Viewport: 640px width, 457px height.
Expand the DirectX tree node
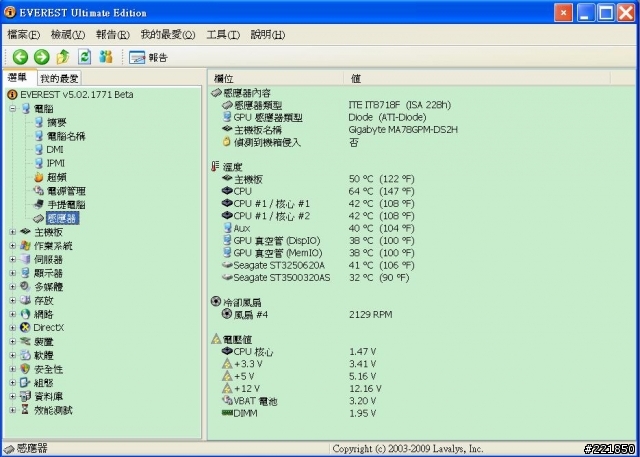(12, 328)
